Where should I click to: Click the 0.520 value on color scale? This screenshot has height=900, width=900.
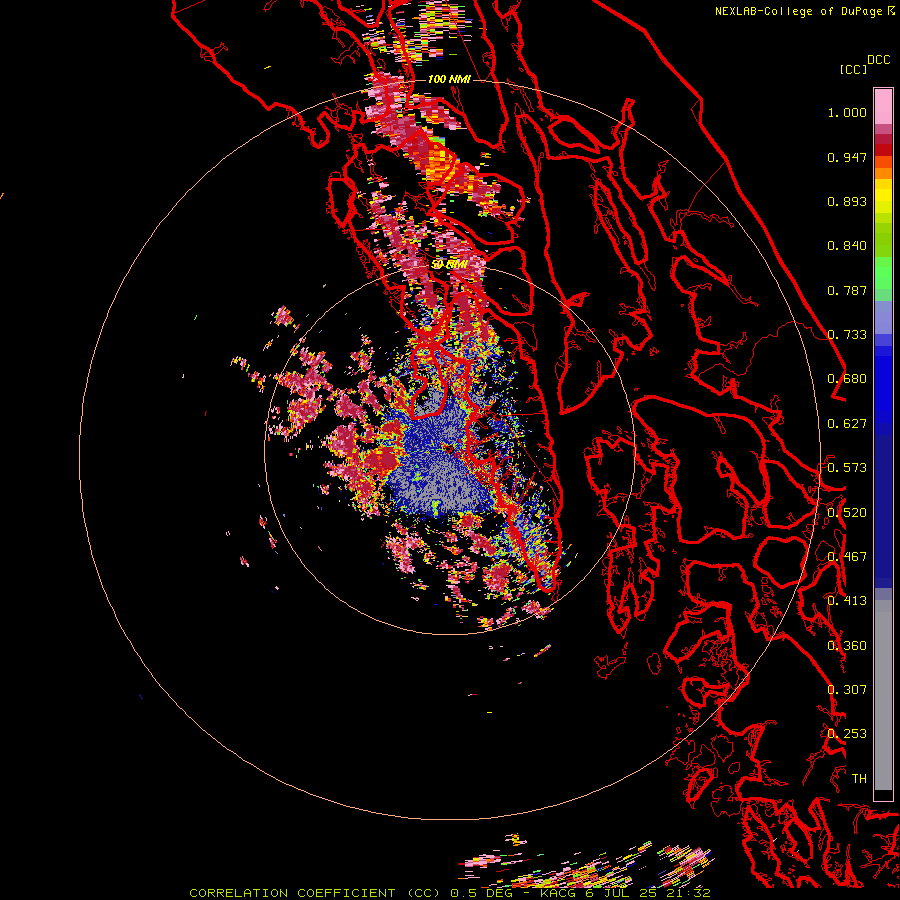tap(847, 513)
